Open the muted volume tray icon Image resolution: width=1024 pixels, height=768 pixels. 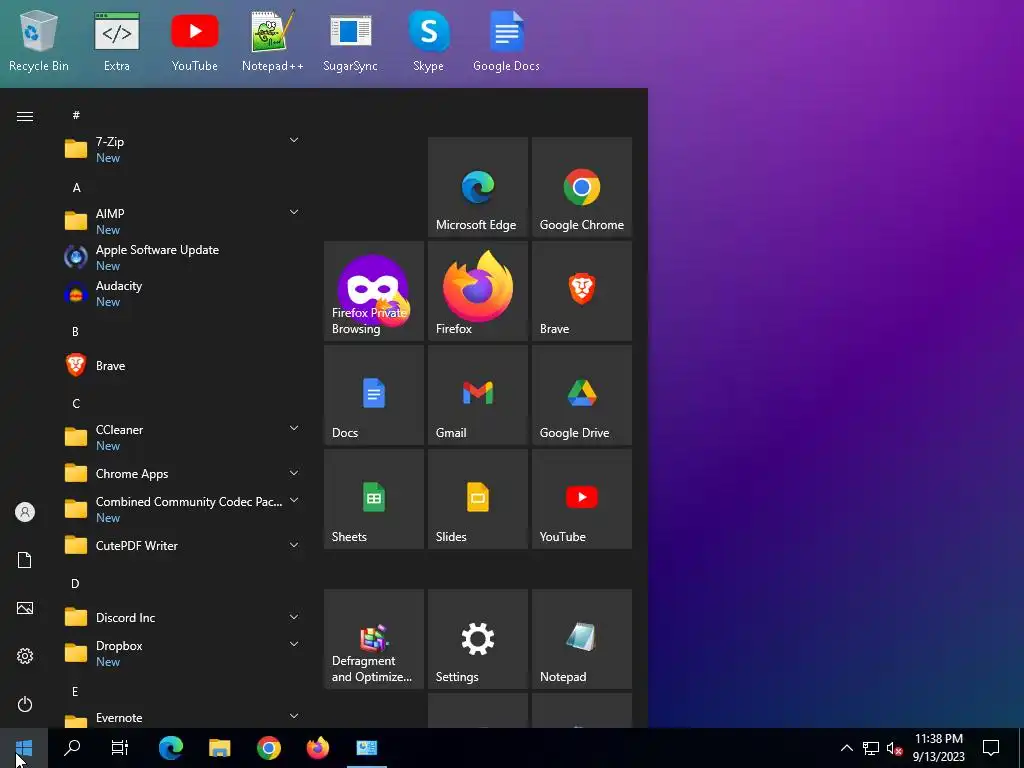(894, 748)
